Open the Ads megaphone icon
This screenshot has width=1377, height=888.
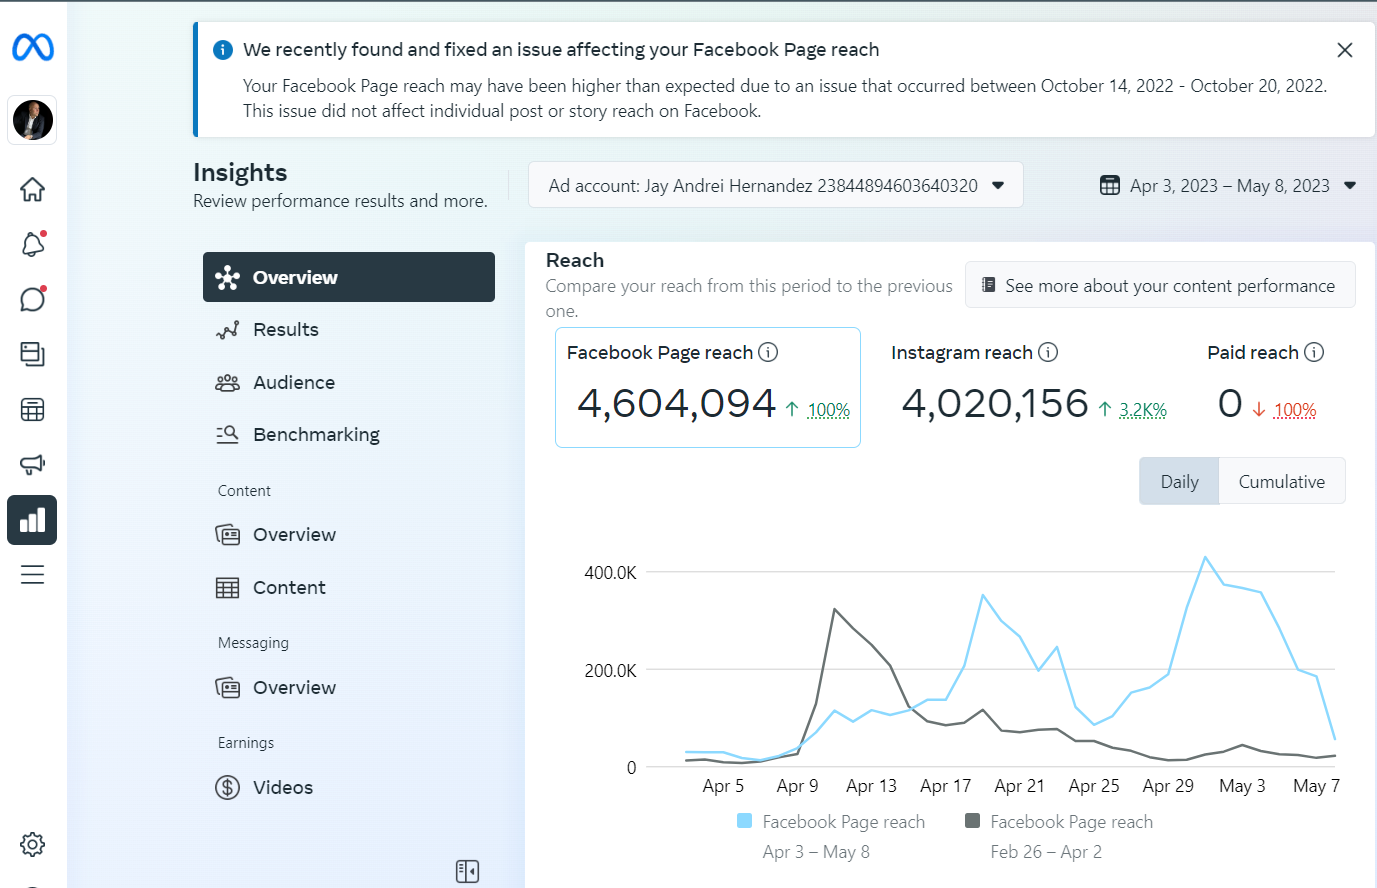[32, 464]
